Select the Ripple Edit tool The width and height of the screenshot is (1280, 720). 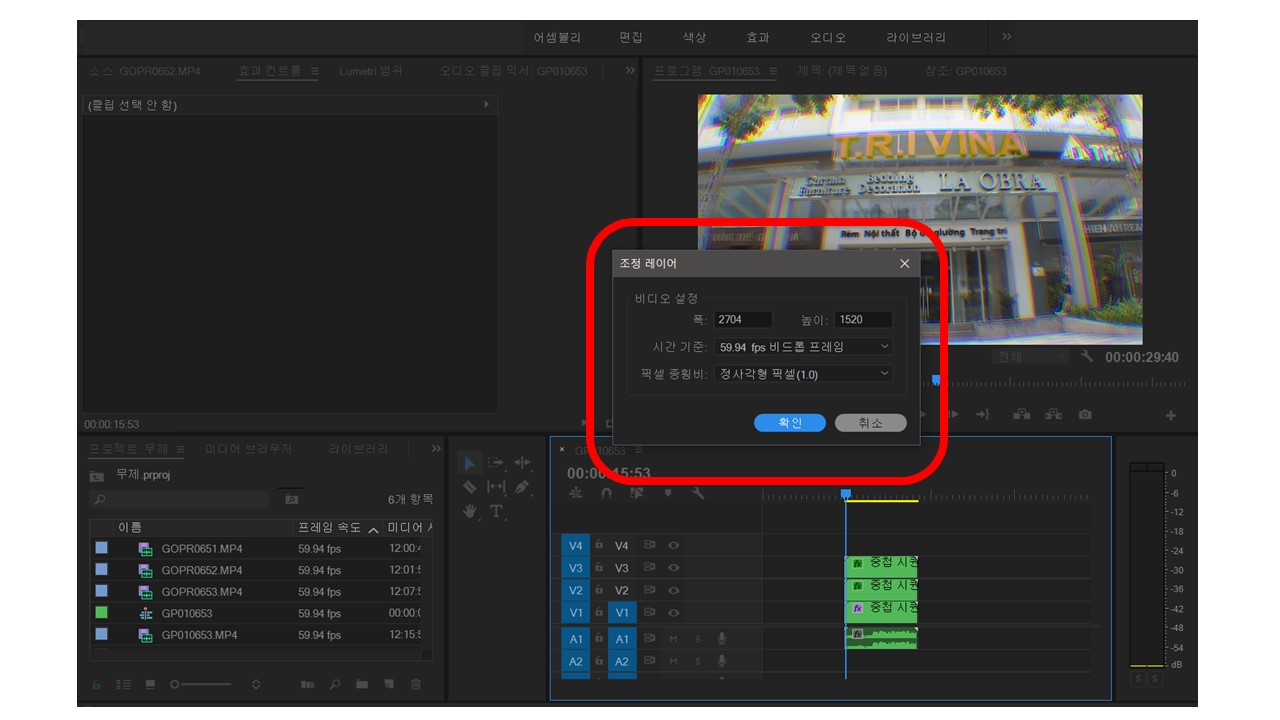coord(522,463)
